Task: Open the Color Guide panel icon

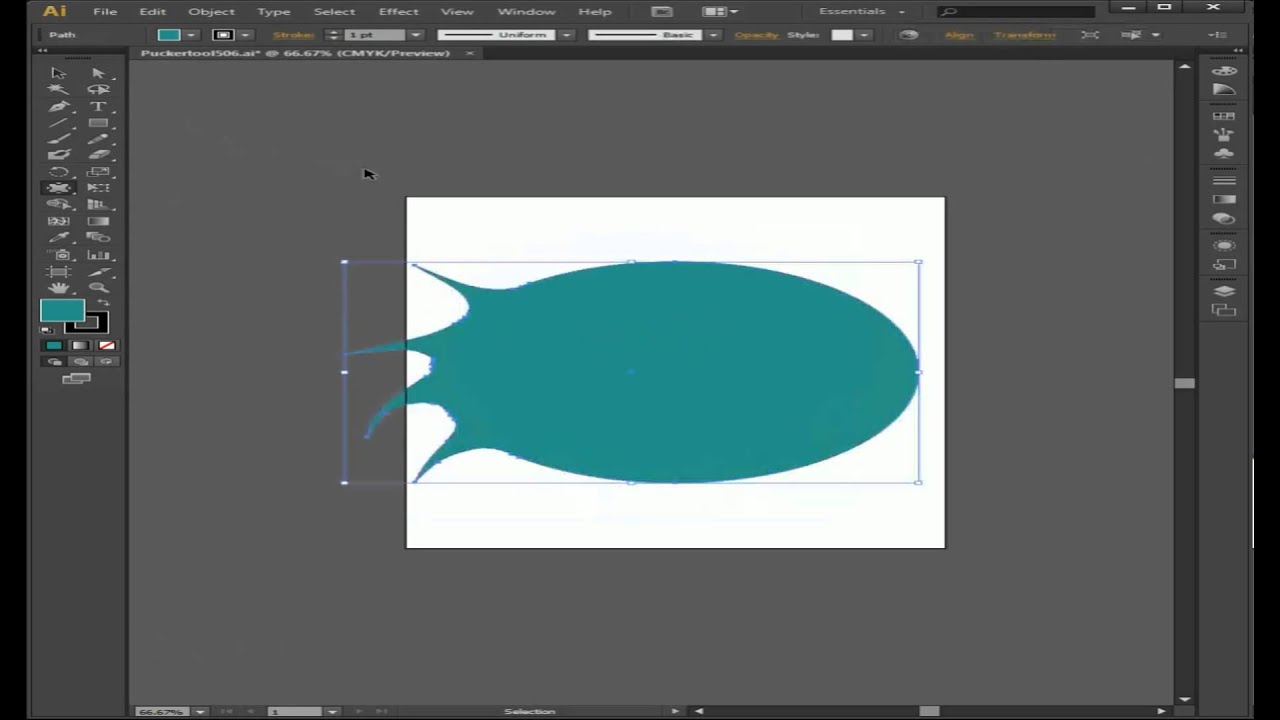Action: pos(1224,90)
